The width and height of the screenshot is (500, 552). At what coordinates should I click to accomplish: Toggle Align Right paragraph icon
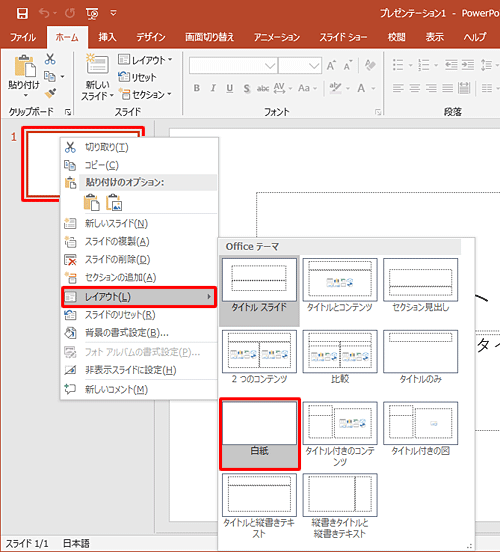click(431, 88)
